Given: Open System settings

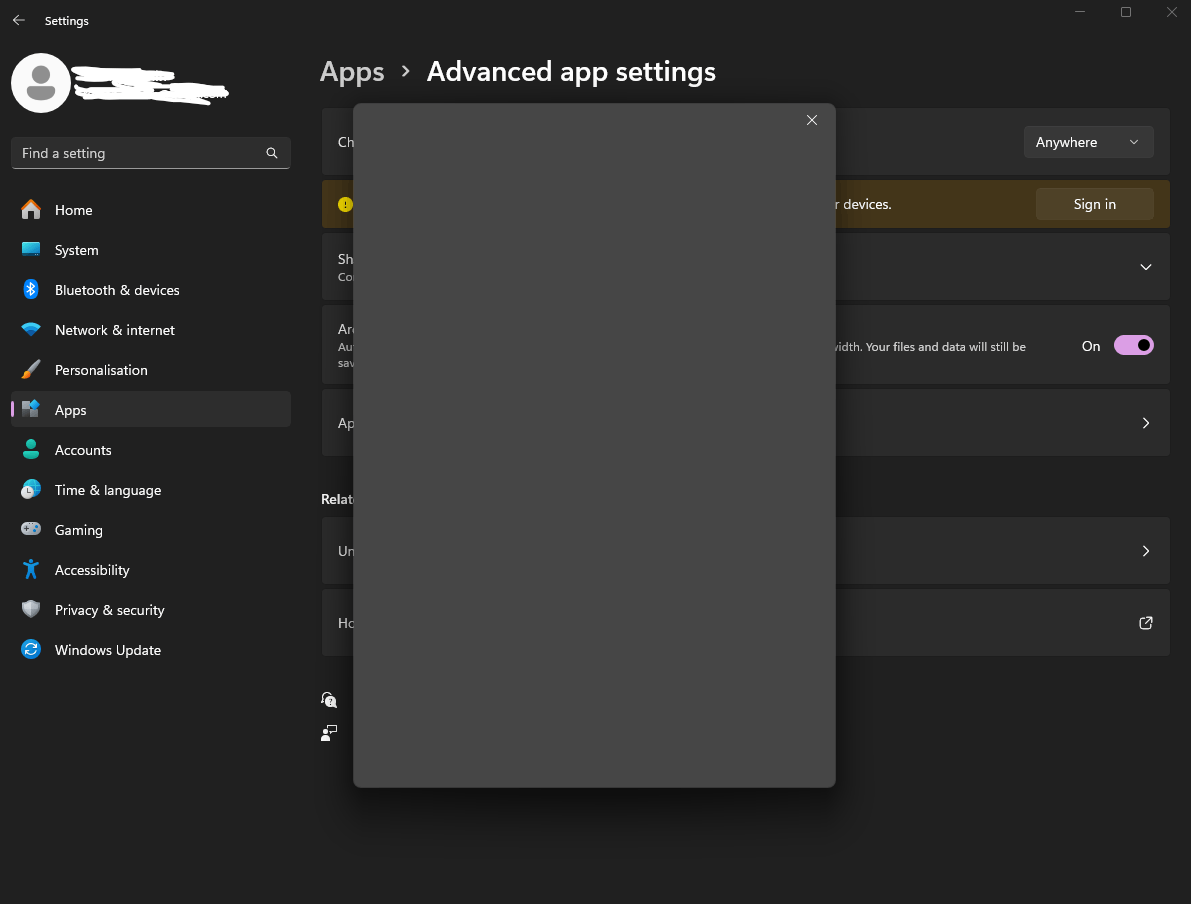Looking at the screenshot, I should click(x=150, y=250).
